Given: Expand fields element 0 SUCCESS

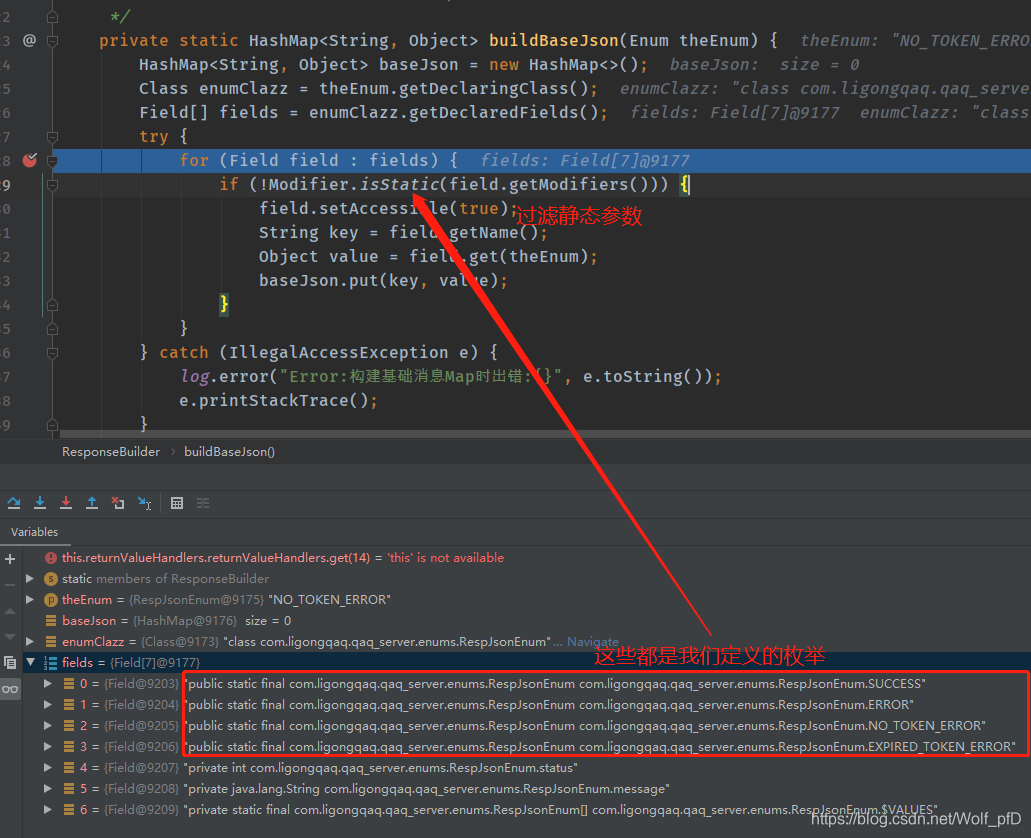Looking at the screenshot, I should pos(48,683).
